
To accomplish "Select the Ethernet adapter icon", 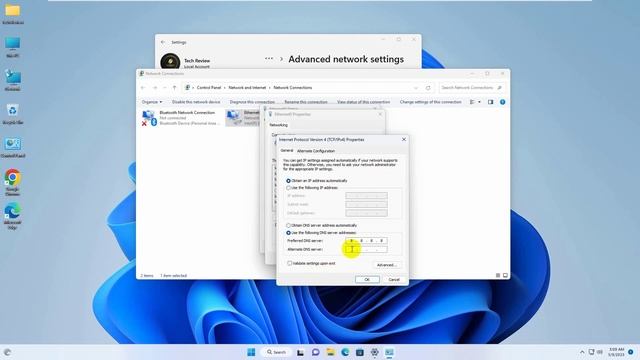I will [x=233, y=117].
